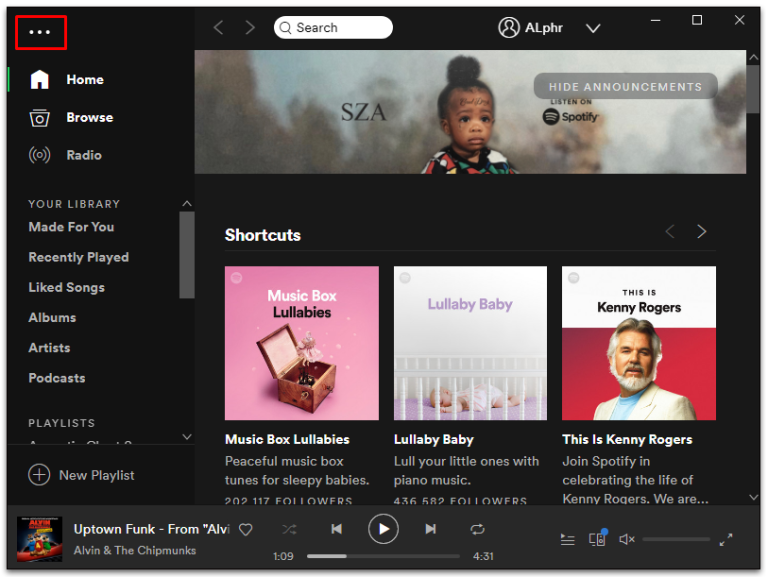Viewport: 768px width, 577px height.
Task: Skip to the previous track
Action: (336, 529)
